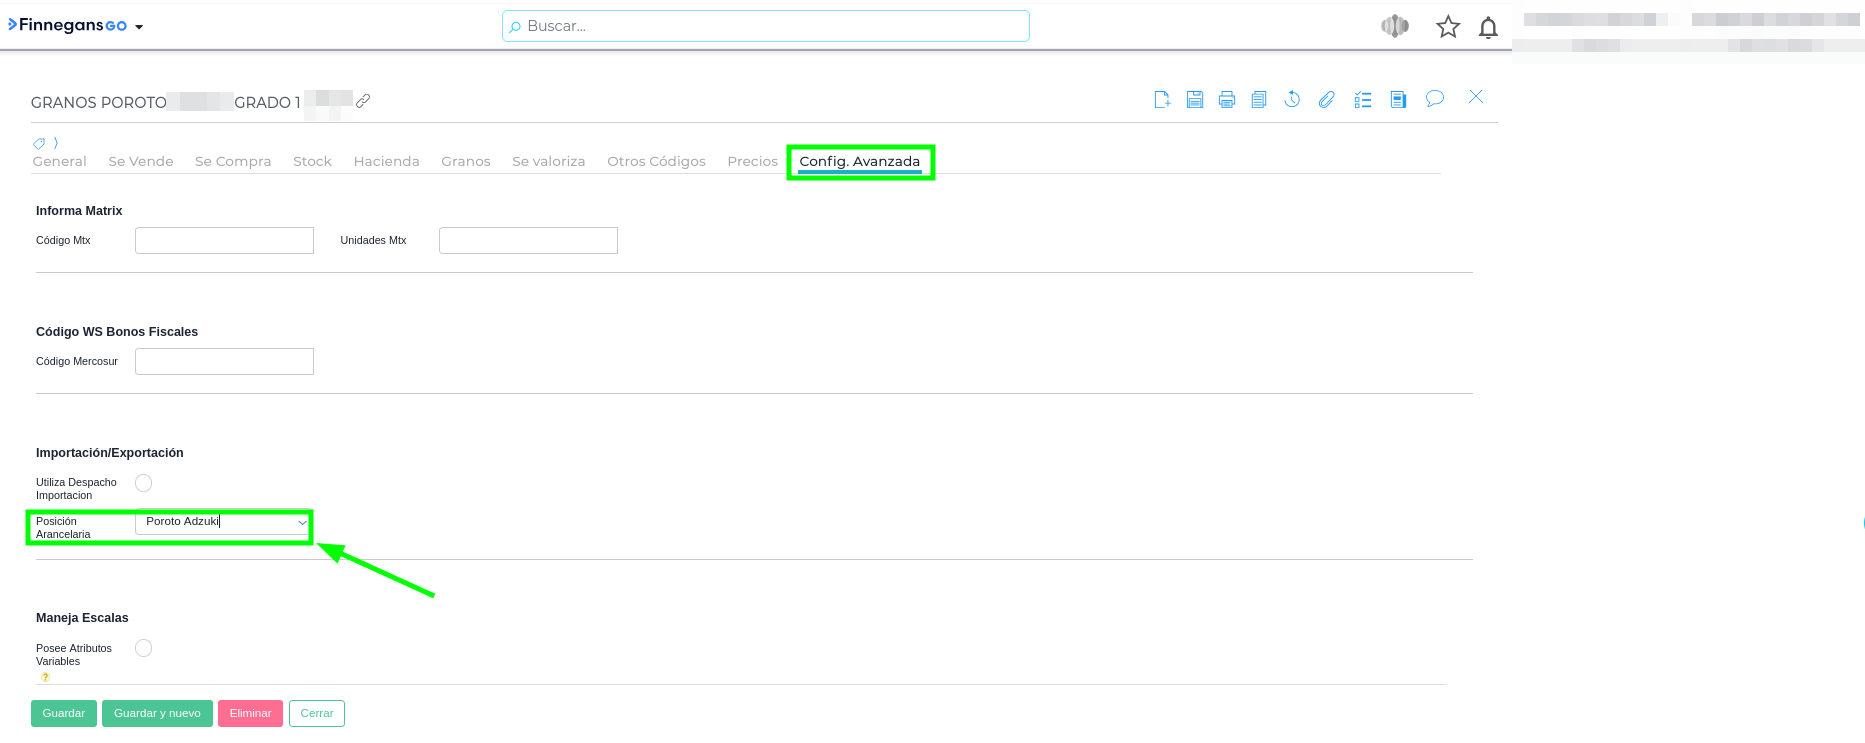Open the checklist icon in the toolbar

coord(1363,99)
